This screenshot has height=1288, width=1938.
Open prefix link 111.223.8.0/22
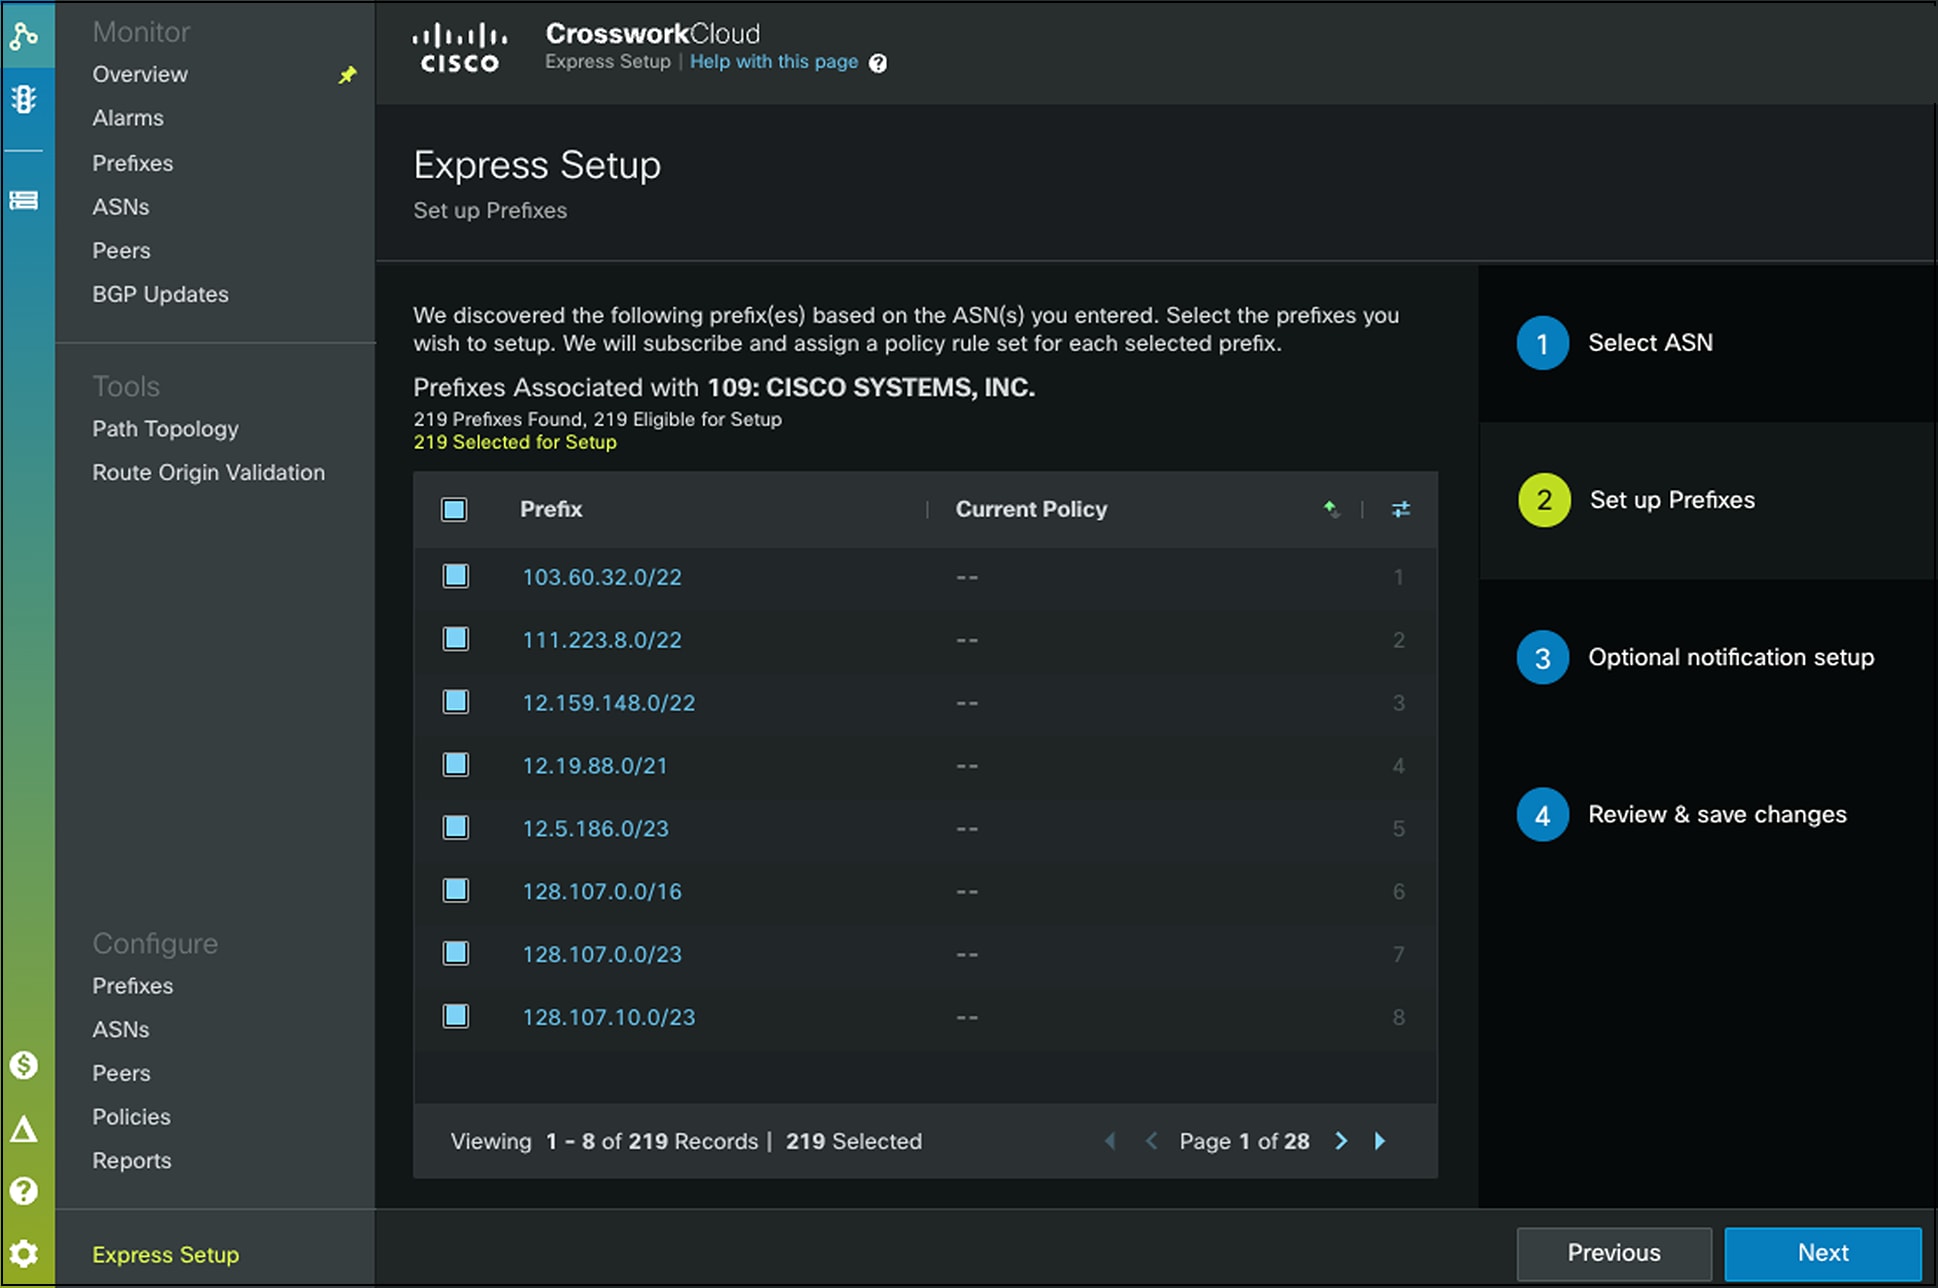[602, 640]
